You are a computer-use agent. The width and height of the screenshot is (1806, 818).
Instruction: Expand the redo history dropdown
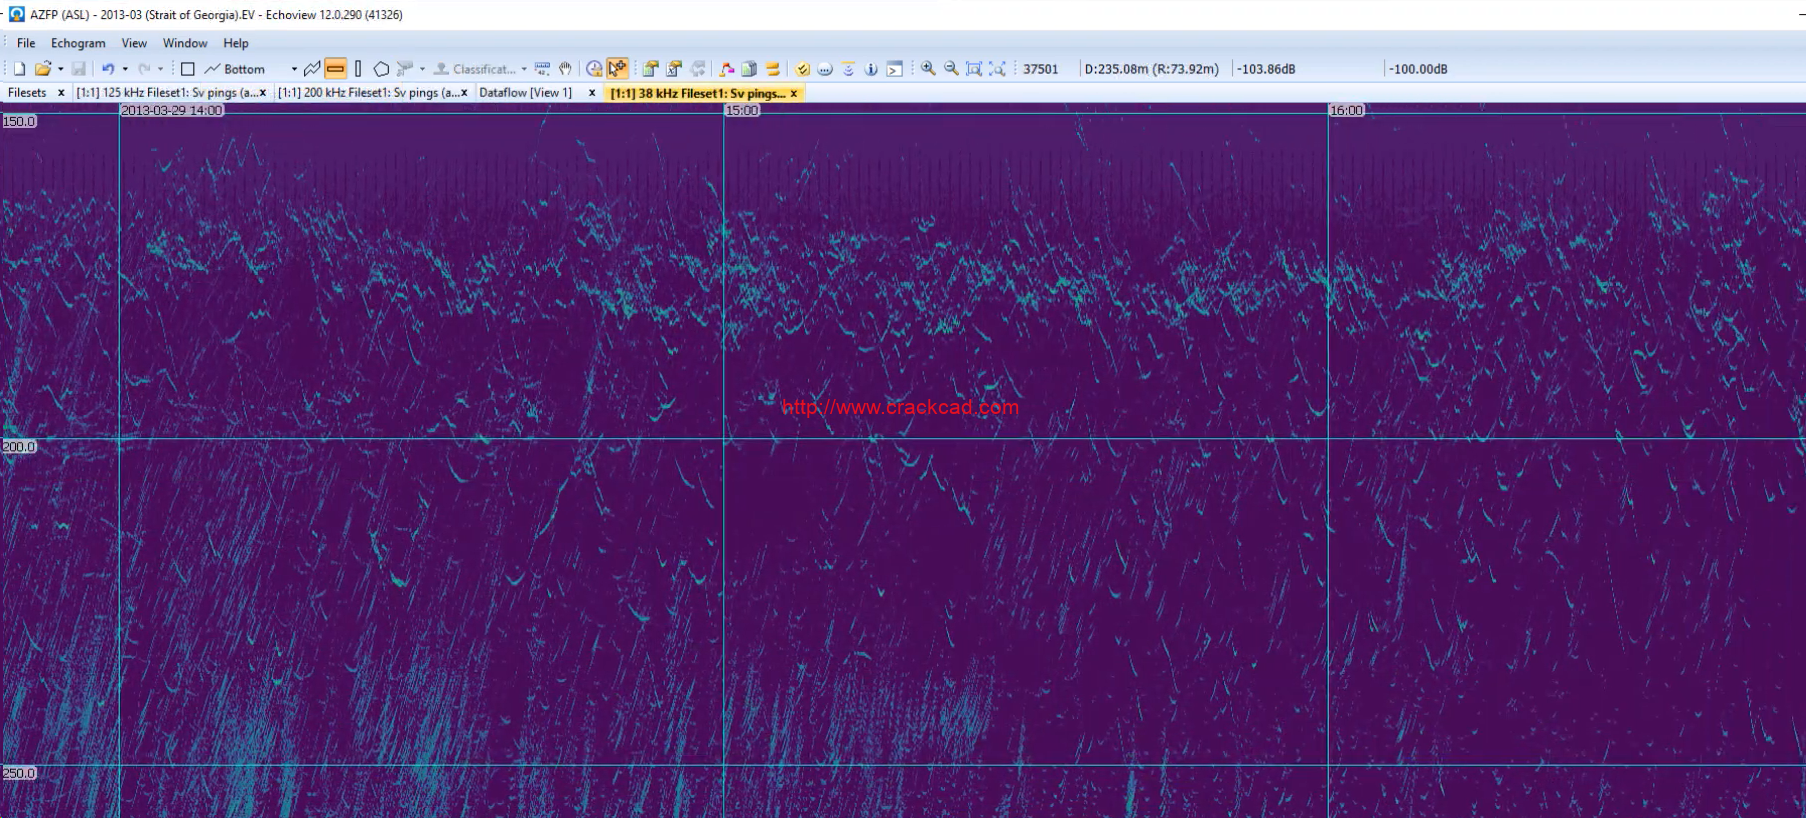point(161,69)
